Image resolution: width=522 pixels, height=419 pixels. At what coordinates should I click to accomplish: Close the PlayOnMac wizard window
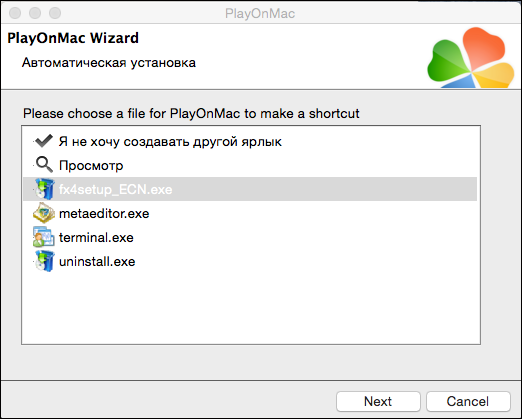coord(15,13)
